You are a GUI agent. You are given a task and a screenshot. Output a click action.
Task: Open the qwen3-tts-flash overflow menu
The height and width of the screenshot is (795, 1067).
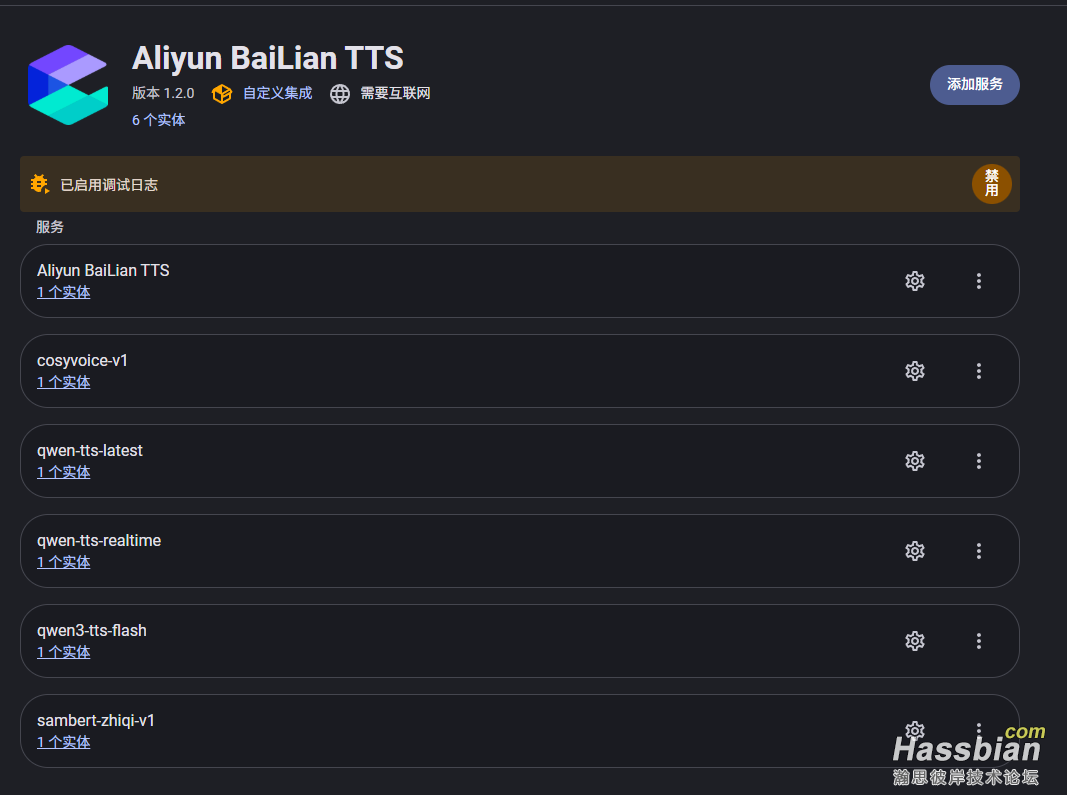pyautogui.click(x=979, y=641)
